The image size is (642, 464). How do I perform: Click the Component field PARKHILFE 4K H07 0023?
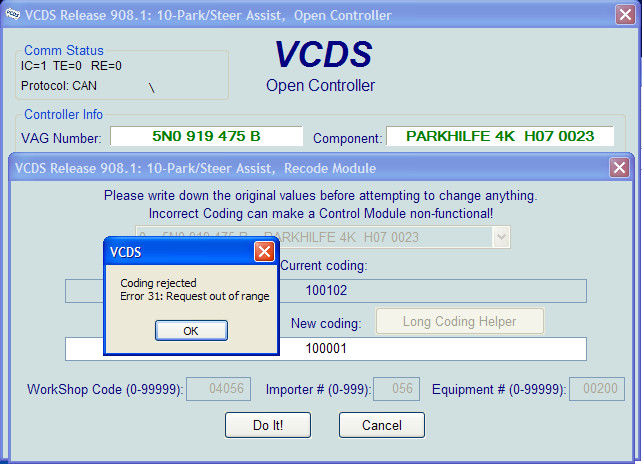point(500,136)
